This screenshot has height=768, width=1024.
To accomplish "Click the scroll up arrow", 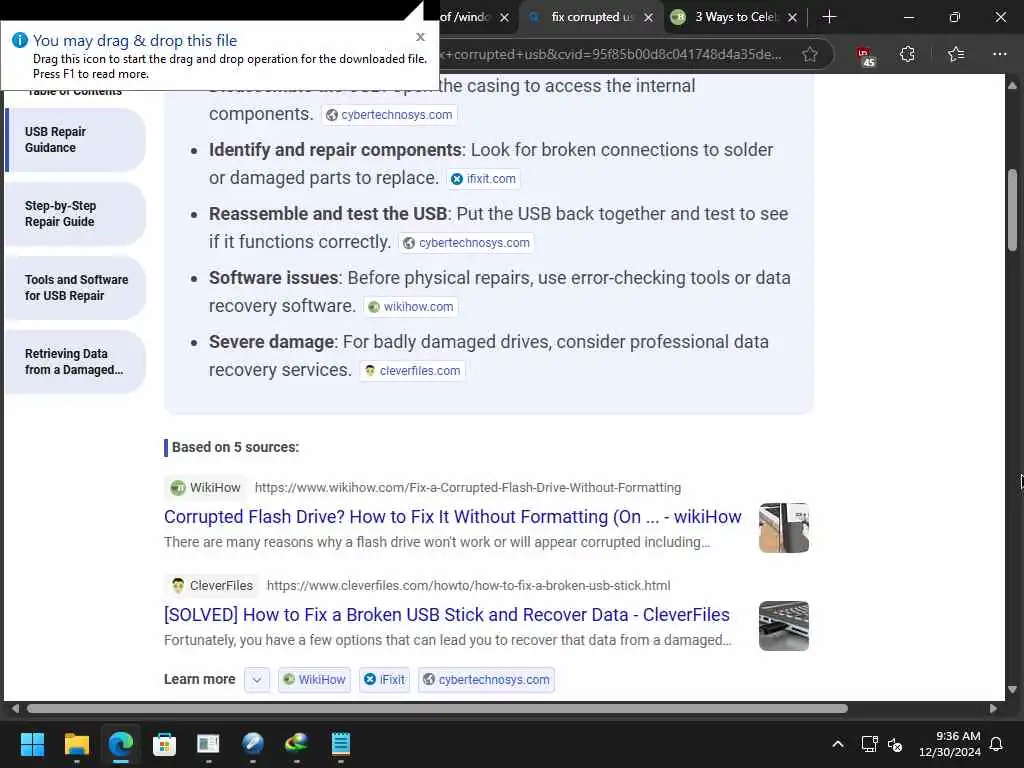I will 1012,85.
